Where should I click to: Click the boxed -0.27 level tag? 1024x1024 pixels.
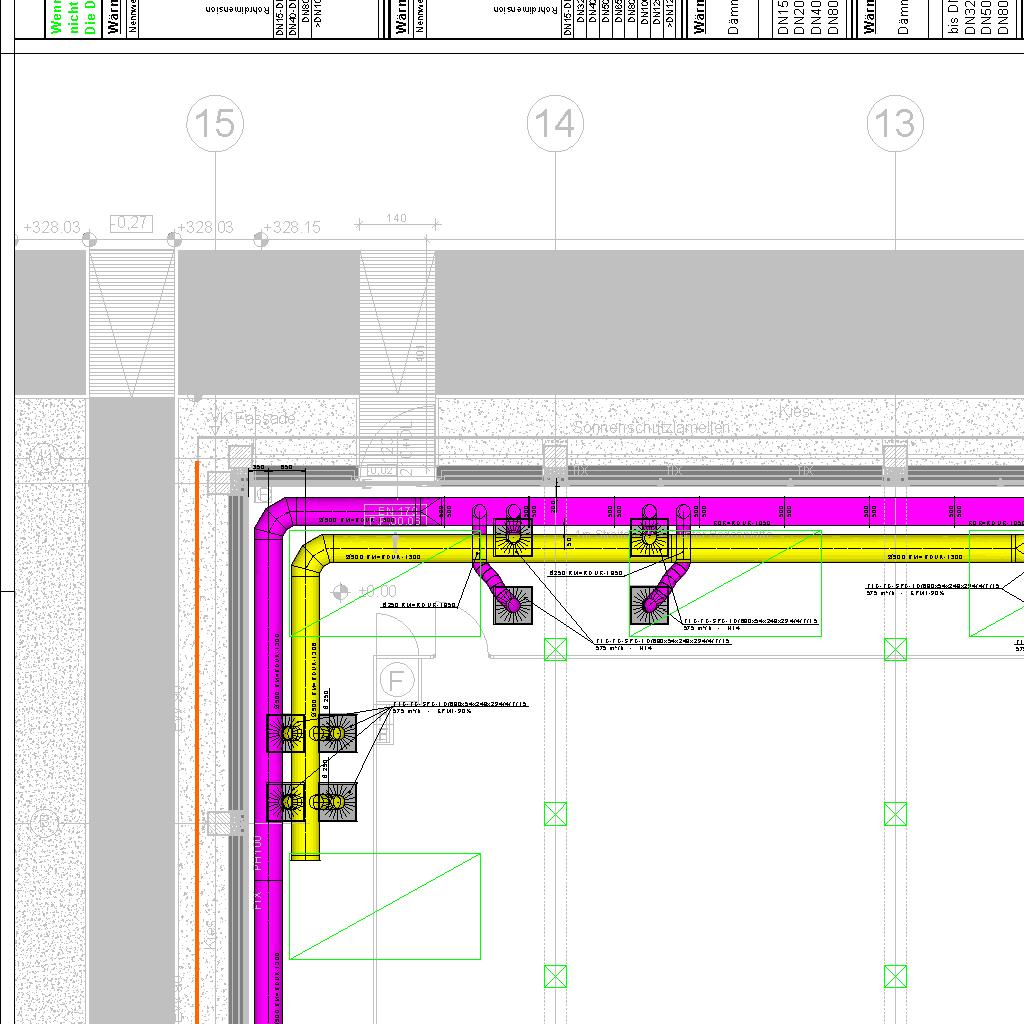click(x=131, y=223)
